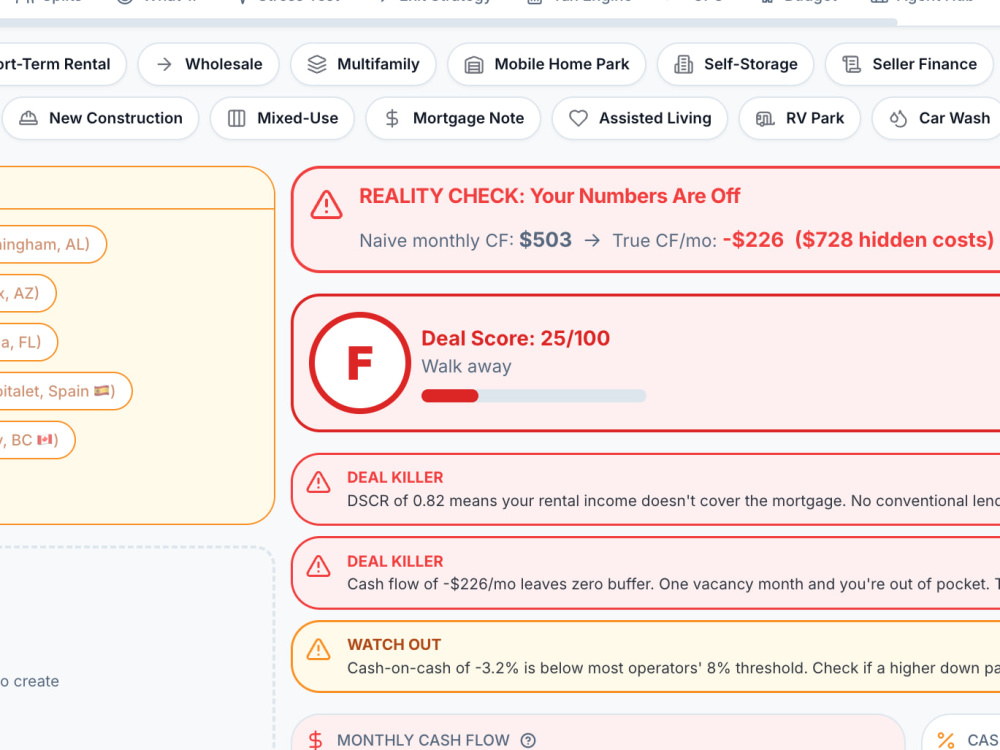Screen dimensions: 1000x750
Task: Select the Phoenix, AZ example chip
Action: click(x=27, y=293)
